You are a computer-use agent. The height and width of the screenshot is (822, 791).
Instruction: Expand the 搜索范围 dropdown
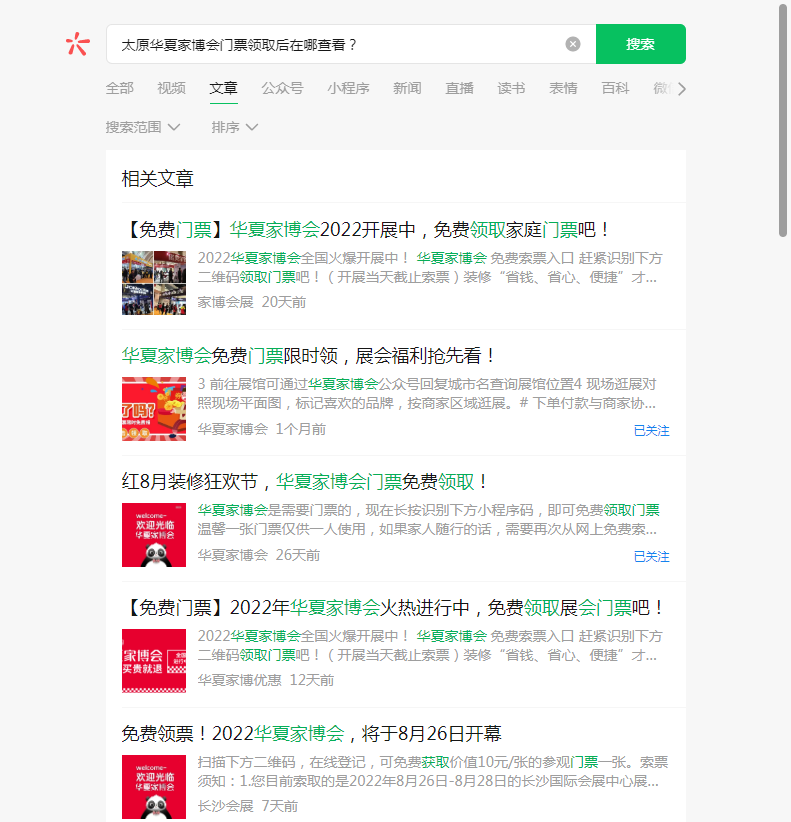click(x=143, y=127)
